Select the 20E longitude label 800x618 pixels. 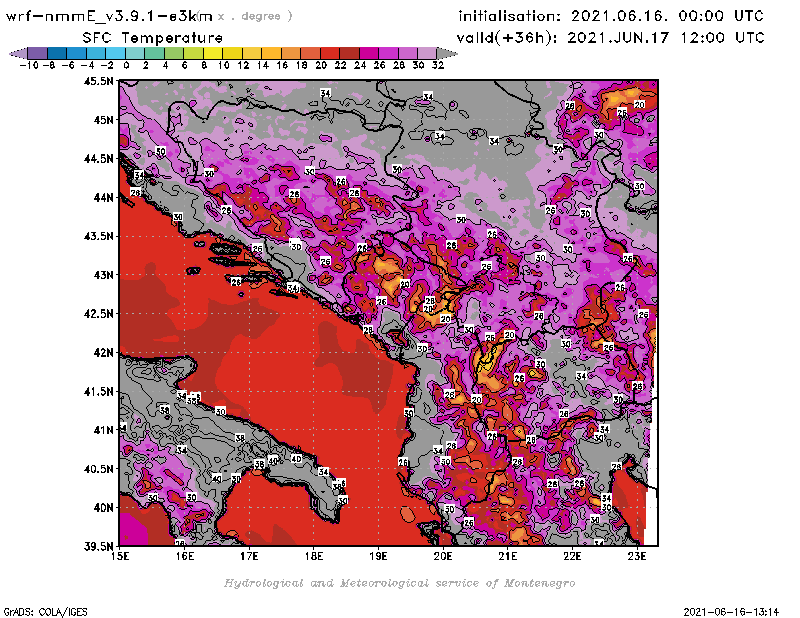[443, 556]
